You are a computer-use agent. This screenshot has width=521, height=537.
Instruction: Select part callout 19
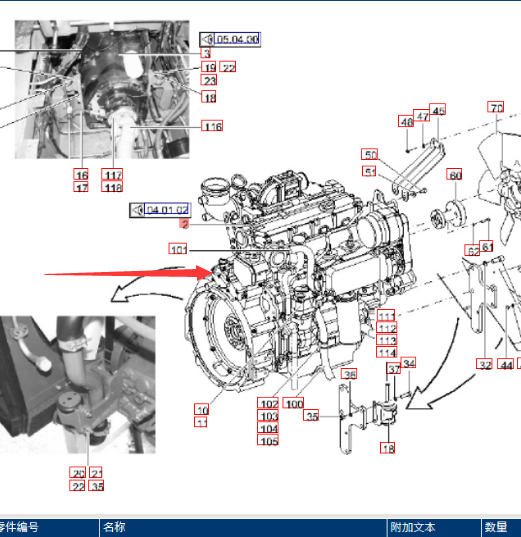209,67
